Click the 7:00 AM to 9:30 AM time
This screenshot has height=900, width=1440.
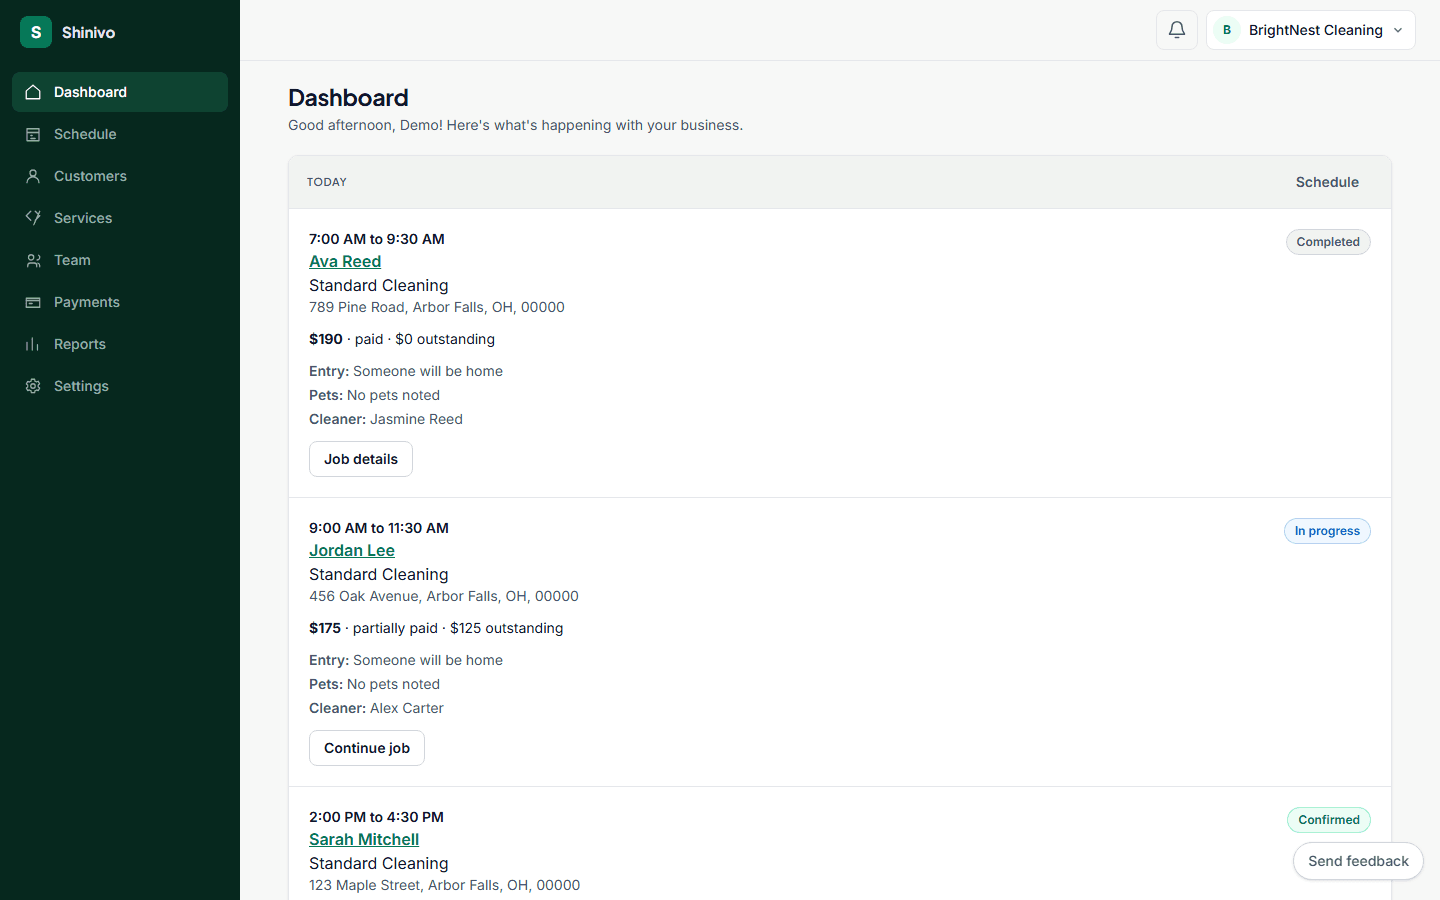[x=377, y=239]
